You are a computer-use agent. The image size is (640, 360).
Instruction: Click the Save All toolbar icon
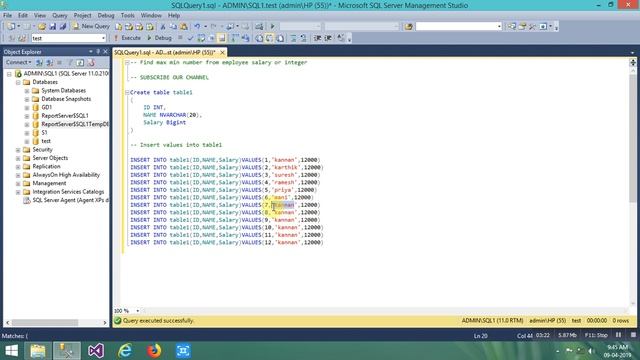point(62,26)
